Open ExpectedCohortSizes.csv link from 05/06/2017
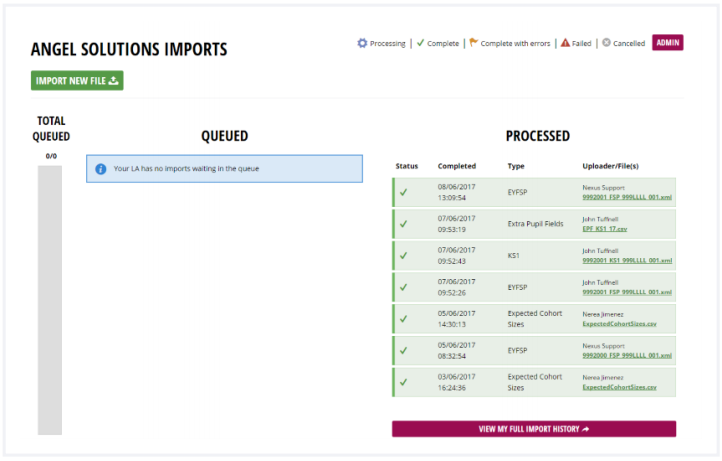 619,324
